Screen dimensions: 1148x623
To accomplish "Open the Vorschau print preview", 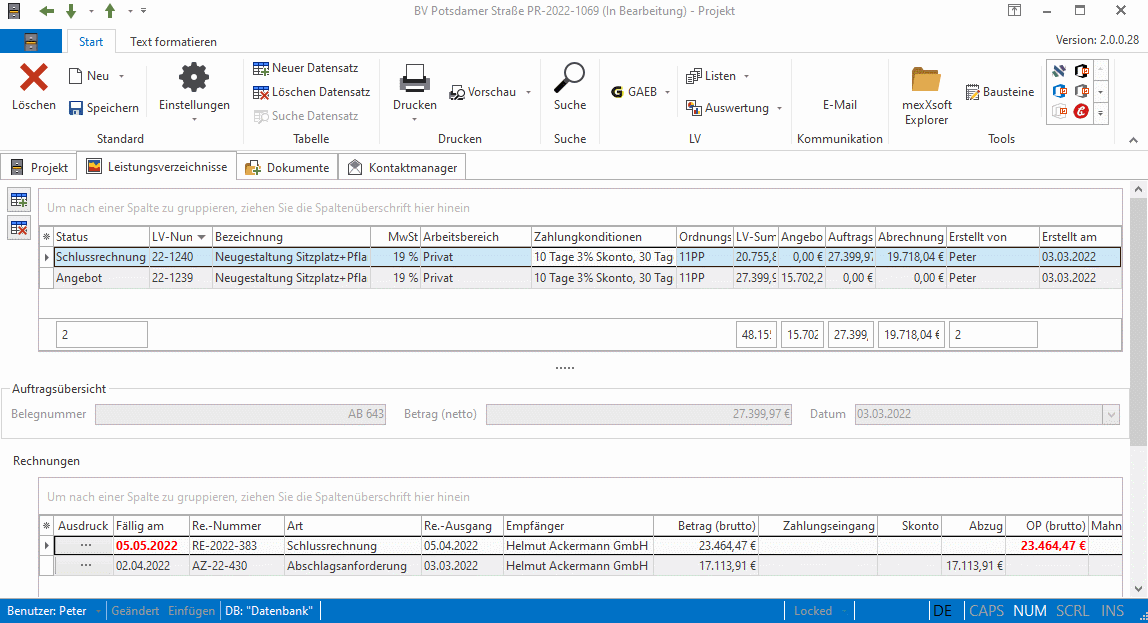I will (483, 92).
